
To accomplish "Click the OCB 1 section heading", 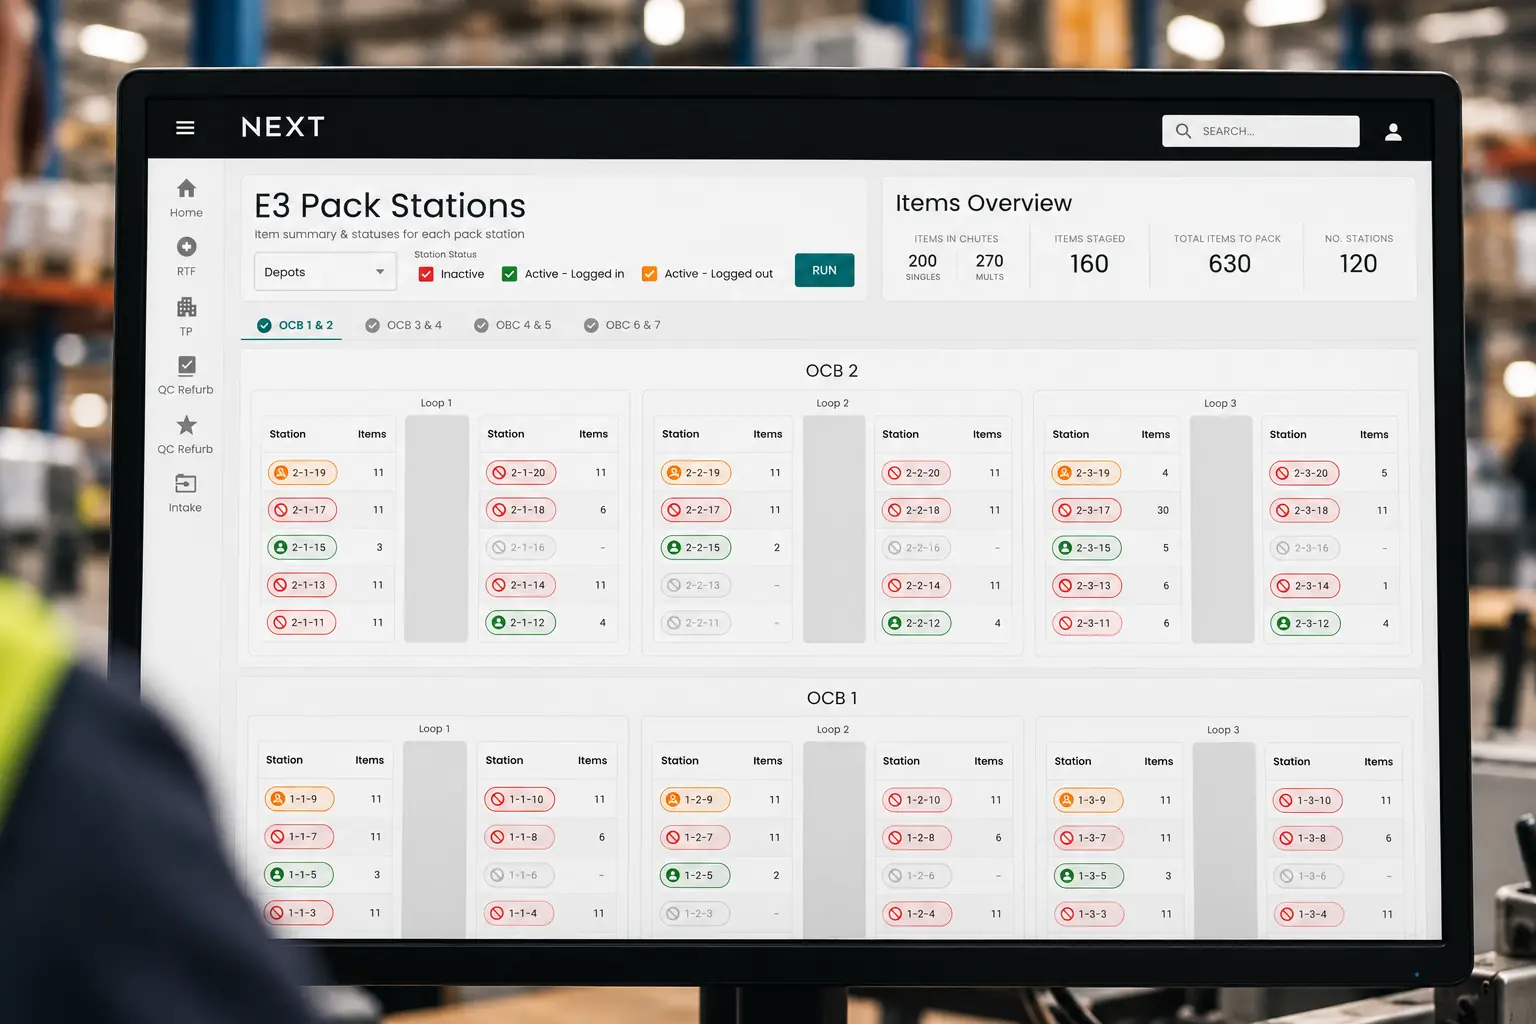I will click(x=832, y=698).
